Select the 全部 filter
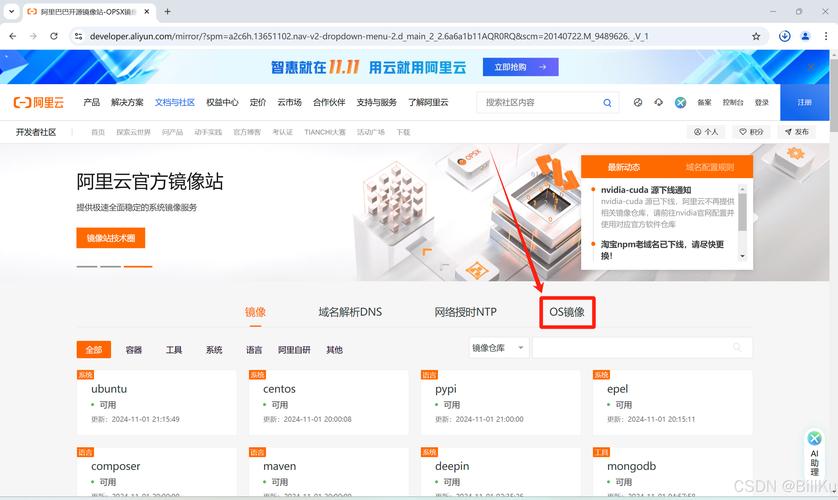 (x=94, y=349)
